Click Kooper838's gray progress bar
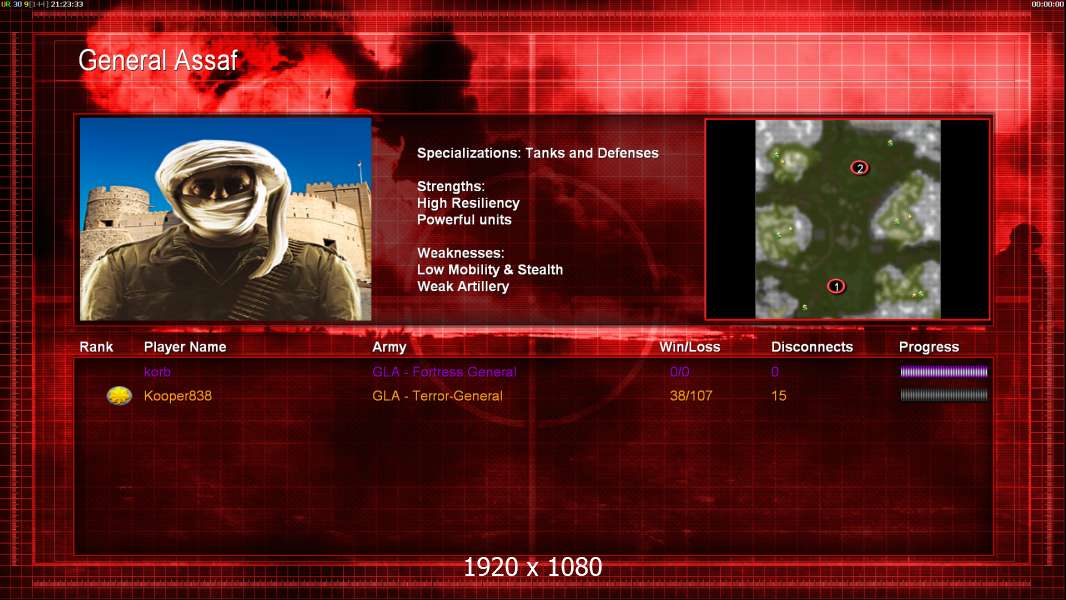The width and height of the screenshot is (1066, 600). point(943,395)
